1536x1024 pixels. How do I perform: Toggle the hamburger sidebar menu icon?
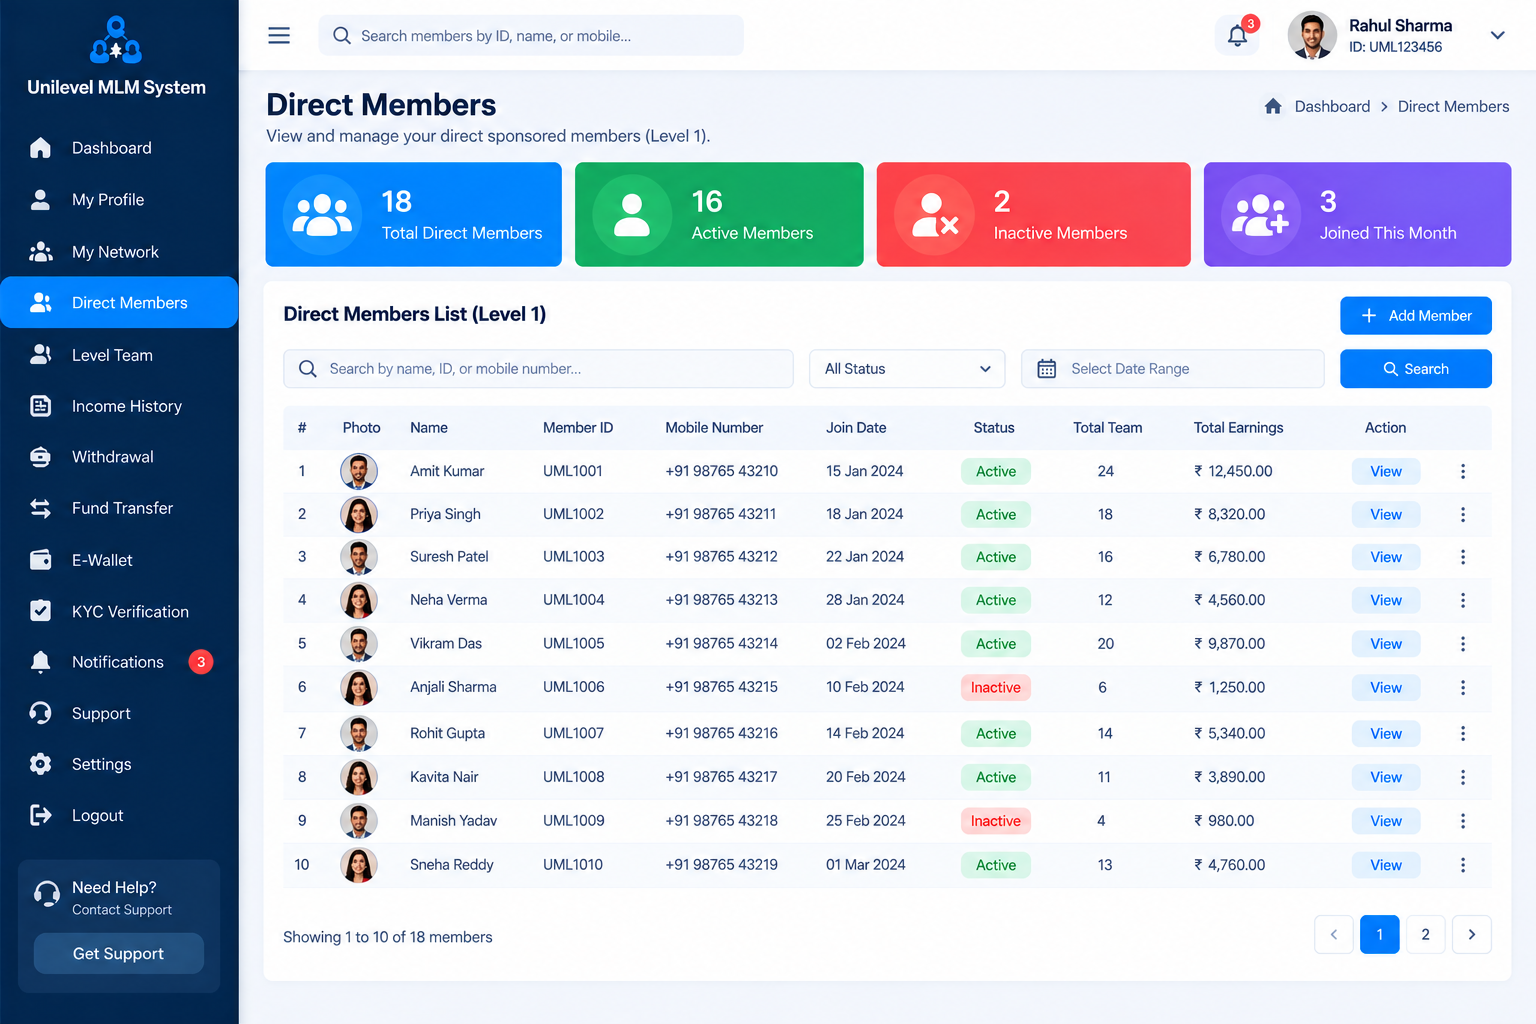[279, 36]
